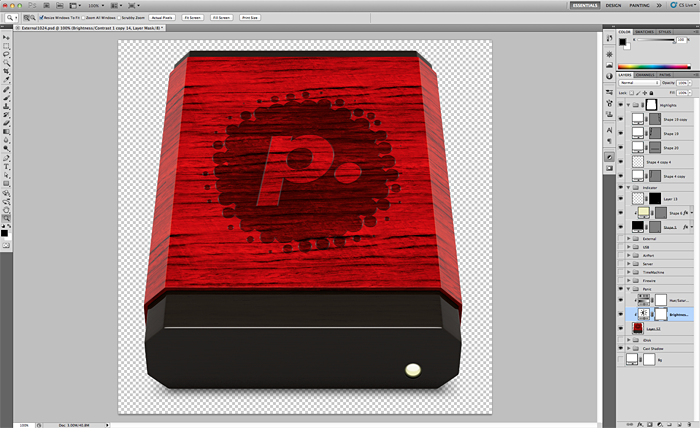Select the Eyedropper tool
The width and height of the screenshot is (700, 428).
(6, 80)
